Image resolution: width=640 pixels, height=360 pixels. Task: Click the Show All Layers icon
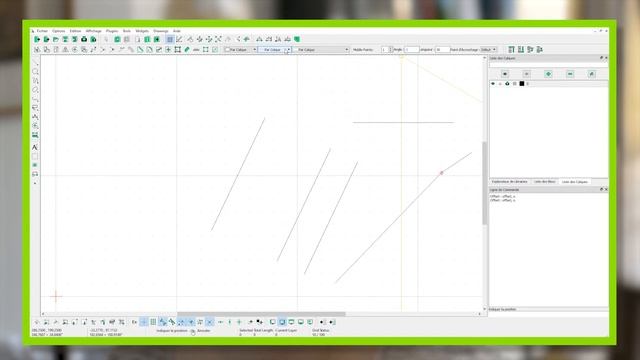pyautogui.click(x=505, y=74)
